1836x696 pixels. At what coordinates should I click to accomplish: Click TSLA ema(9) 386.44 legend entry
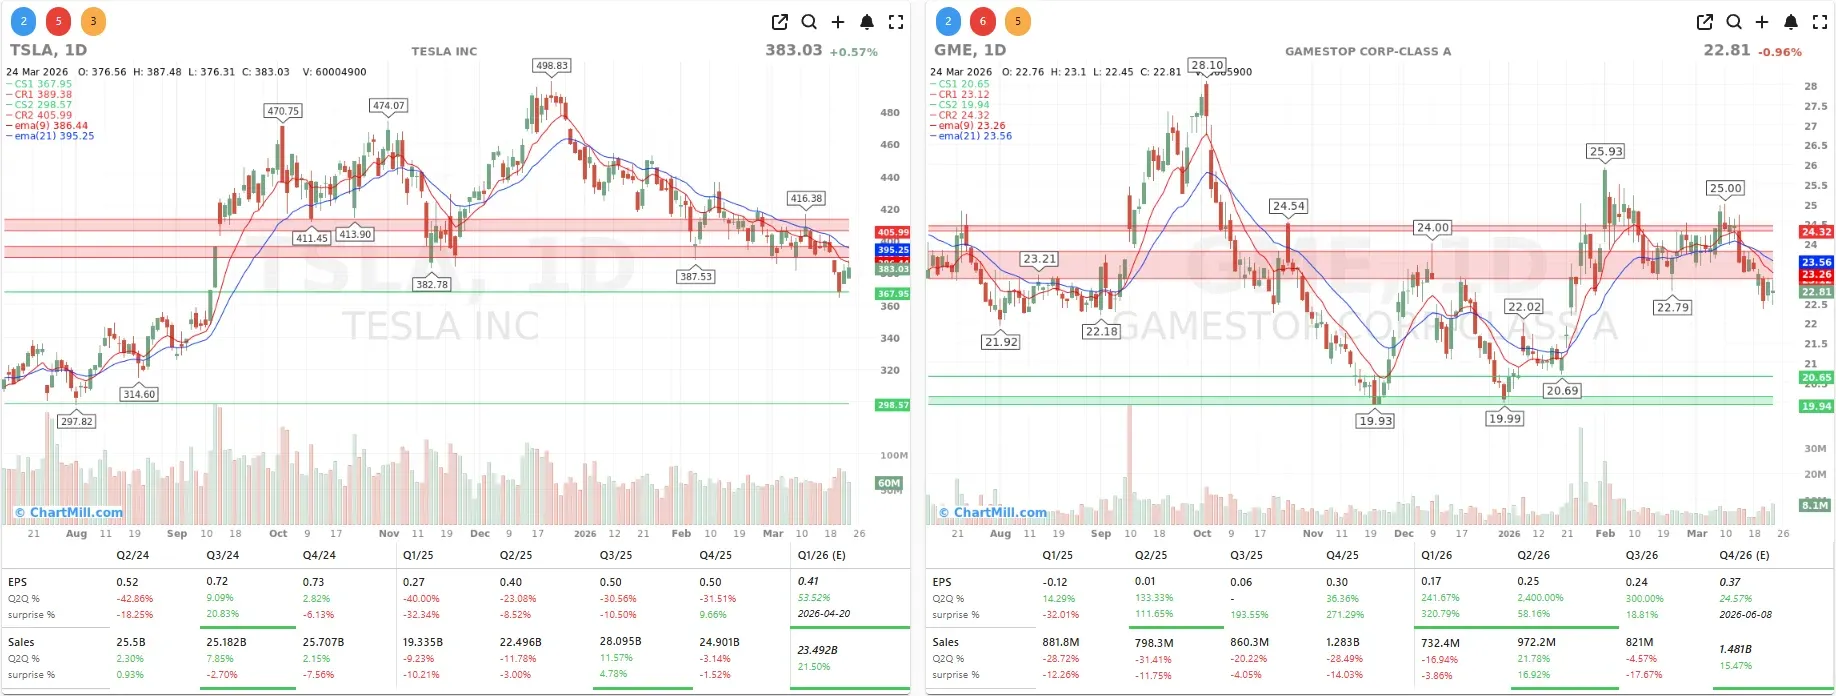coord(47,126)
